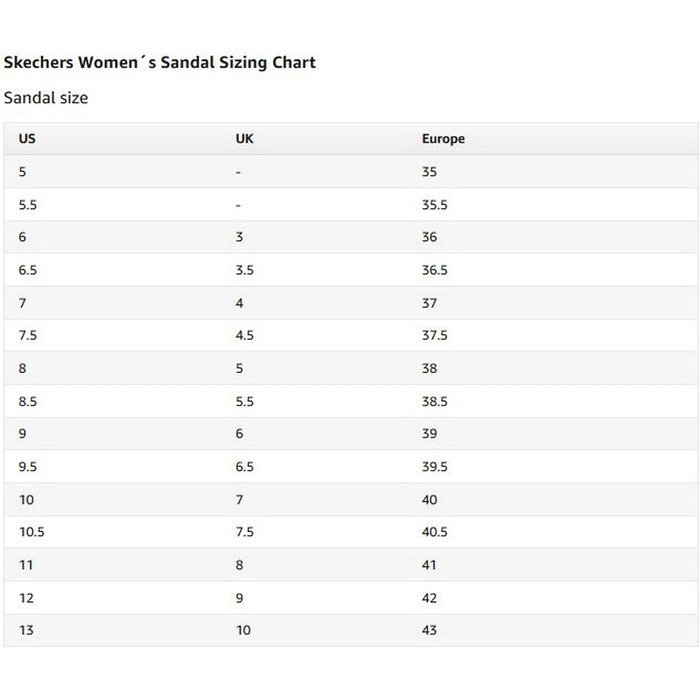Click the UK size 6 cell
The height and width of the screenshot is (700, 700).
pos(239,433)
